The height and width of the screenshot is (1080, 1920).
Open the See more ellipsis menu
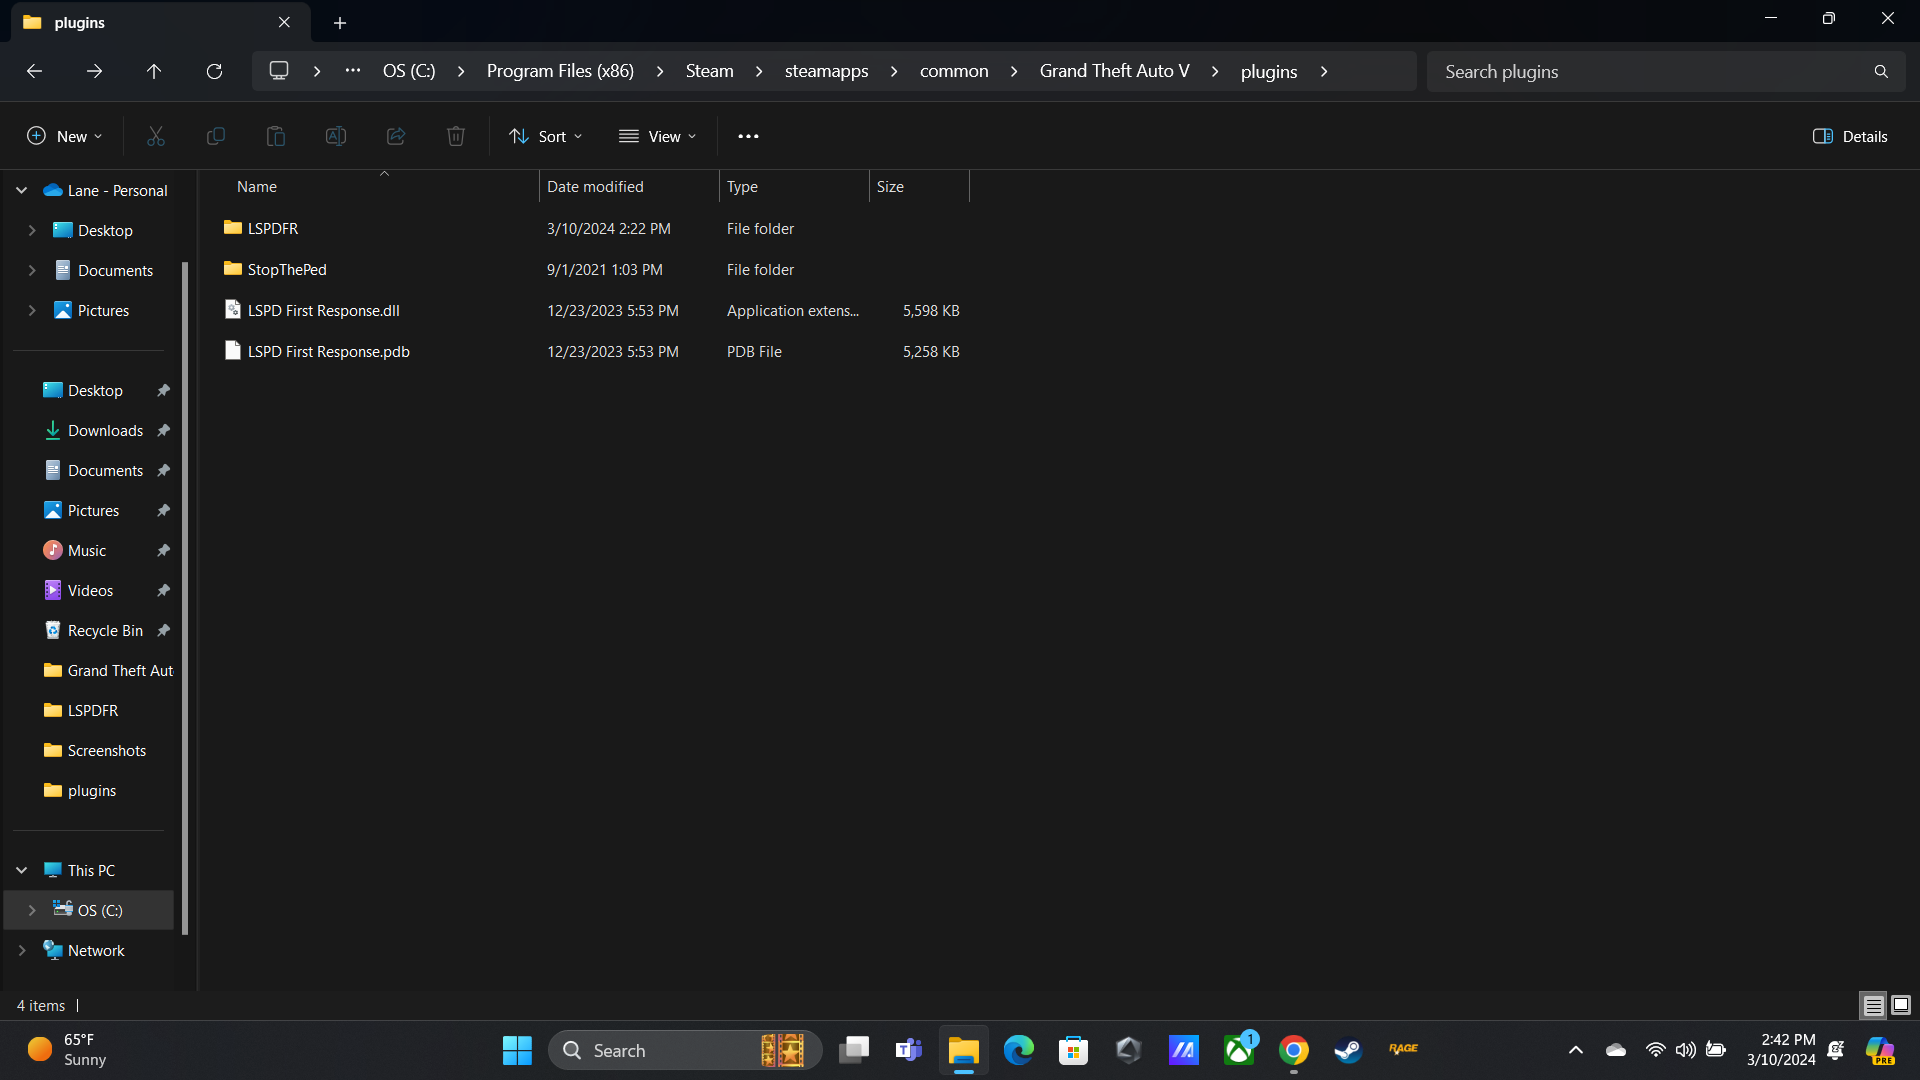748,136
